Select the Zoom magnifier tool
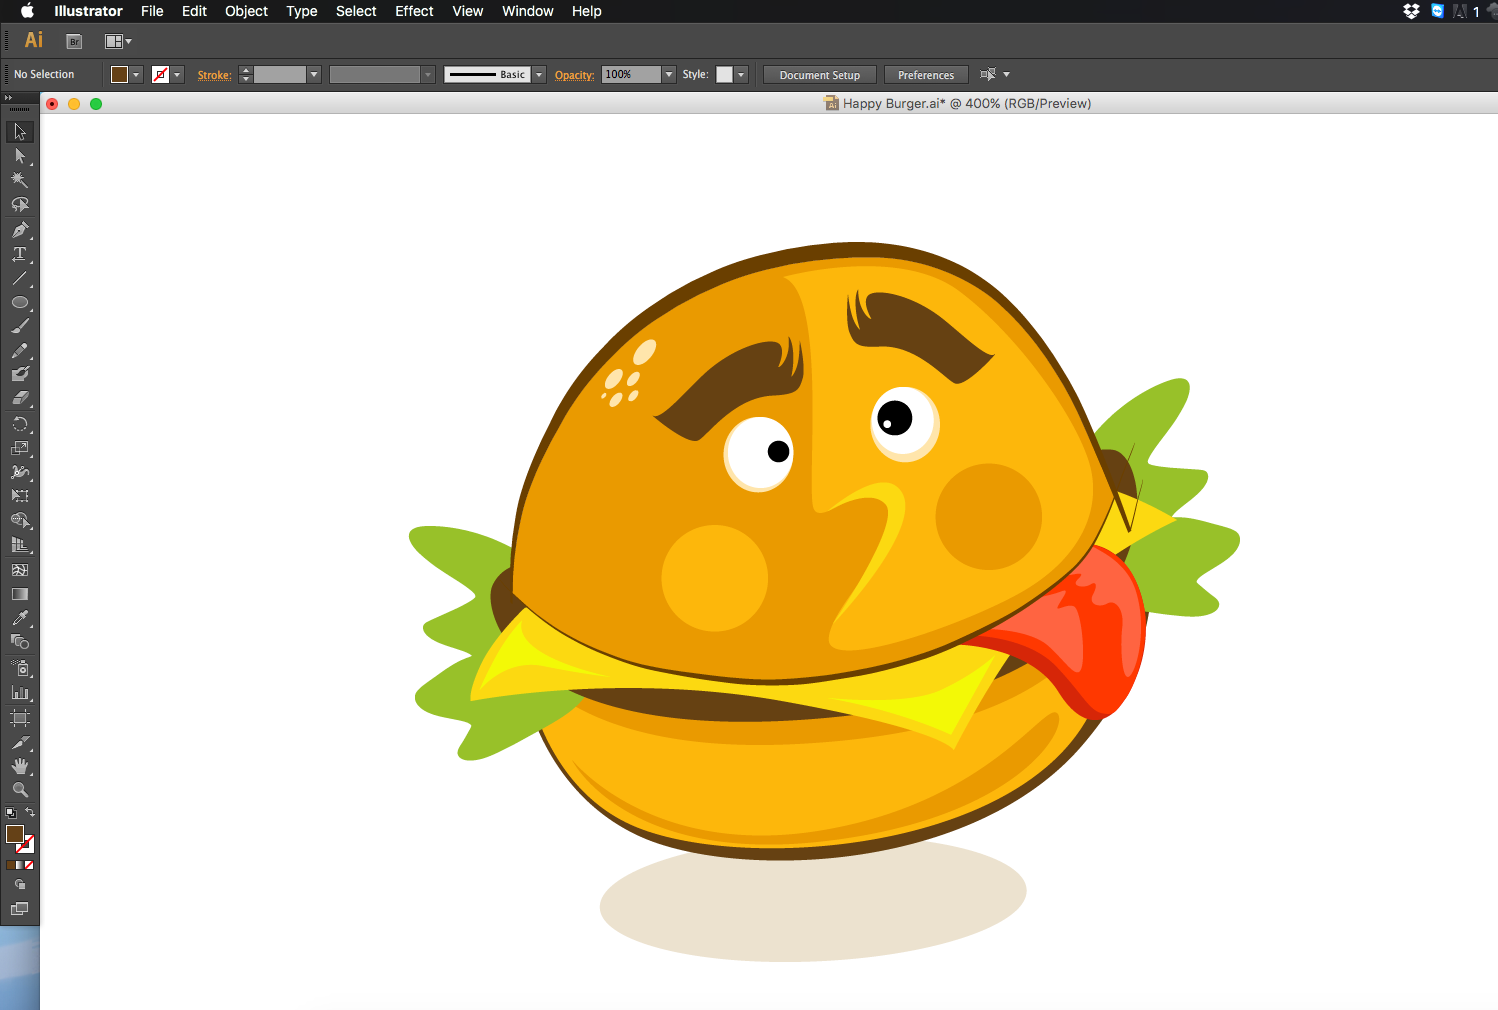Viewport: 1498px width, 1010px height. coord(19,790)
